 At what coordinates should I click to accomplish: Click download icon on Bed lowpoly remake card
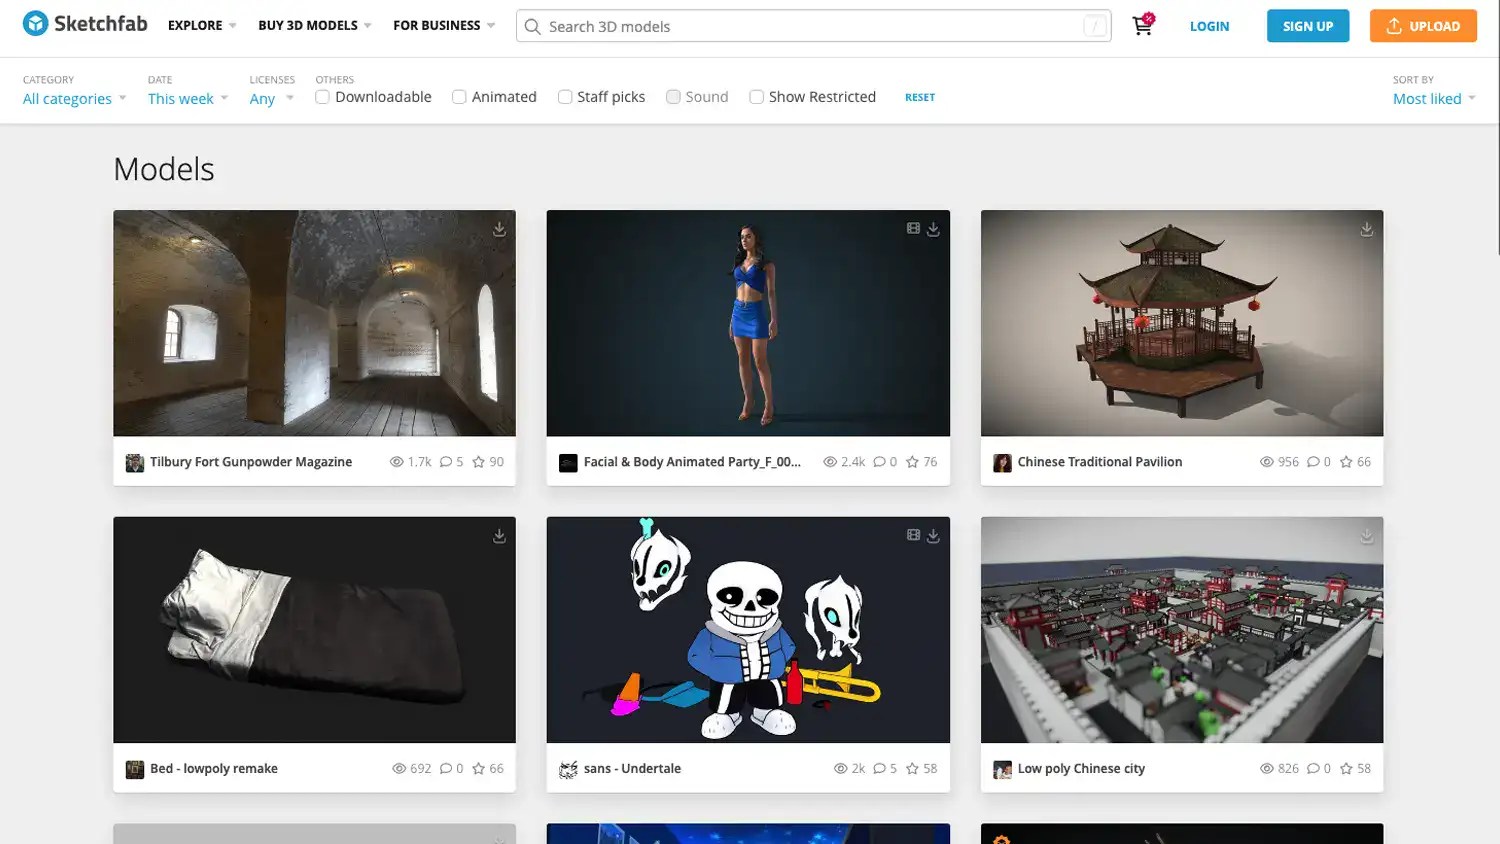click(x=499, y=536)
